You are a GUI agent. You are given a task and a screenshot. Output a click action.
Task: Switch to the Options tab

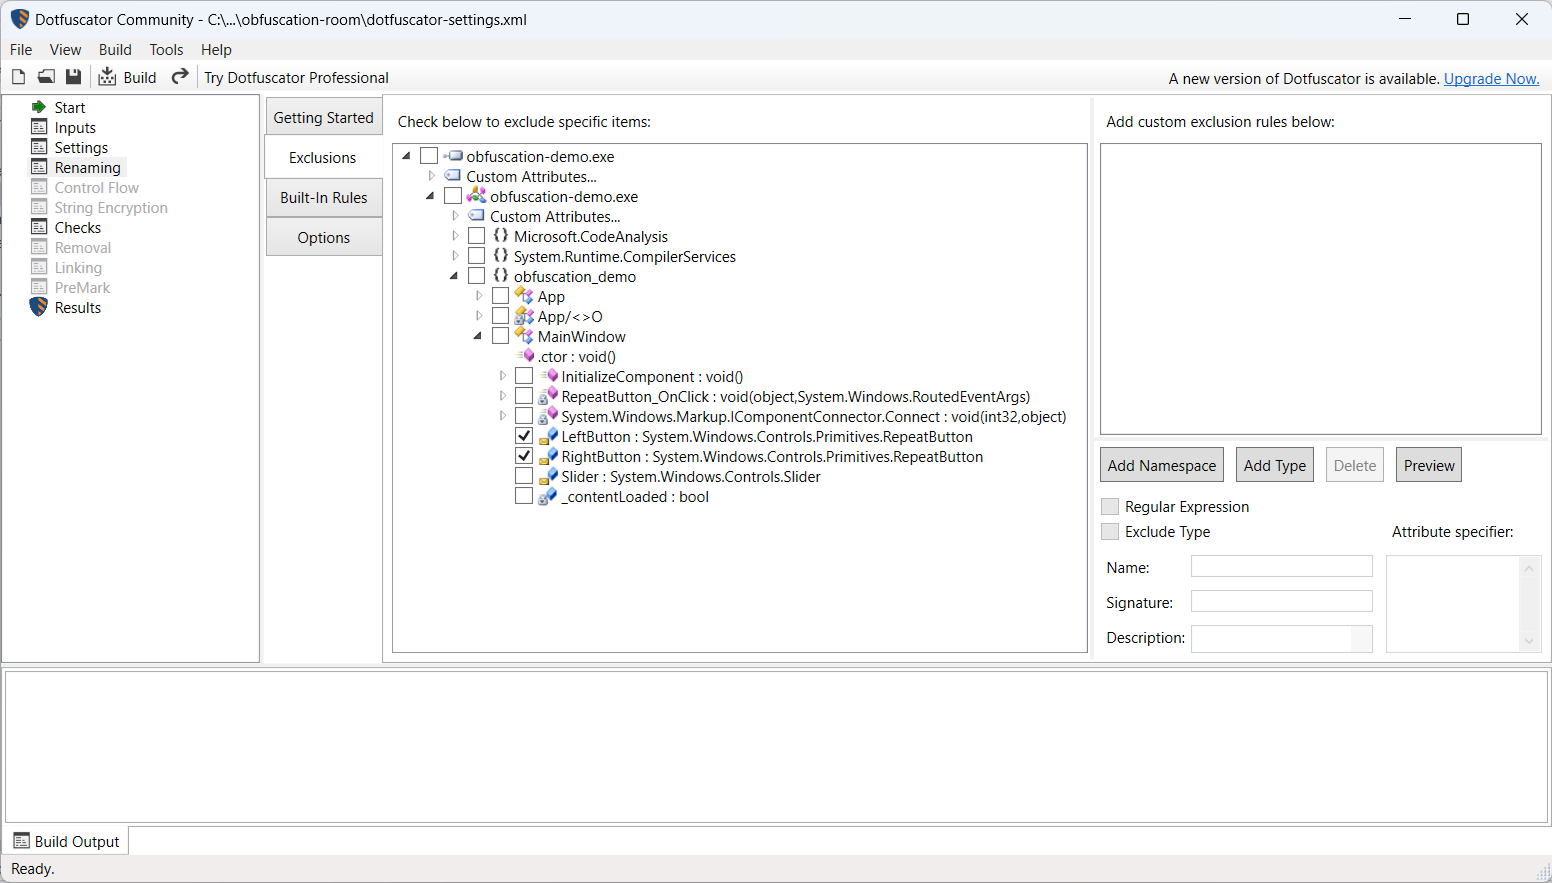click(x=324, y=237)
